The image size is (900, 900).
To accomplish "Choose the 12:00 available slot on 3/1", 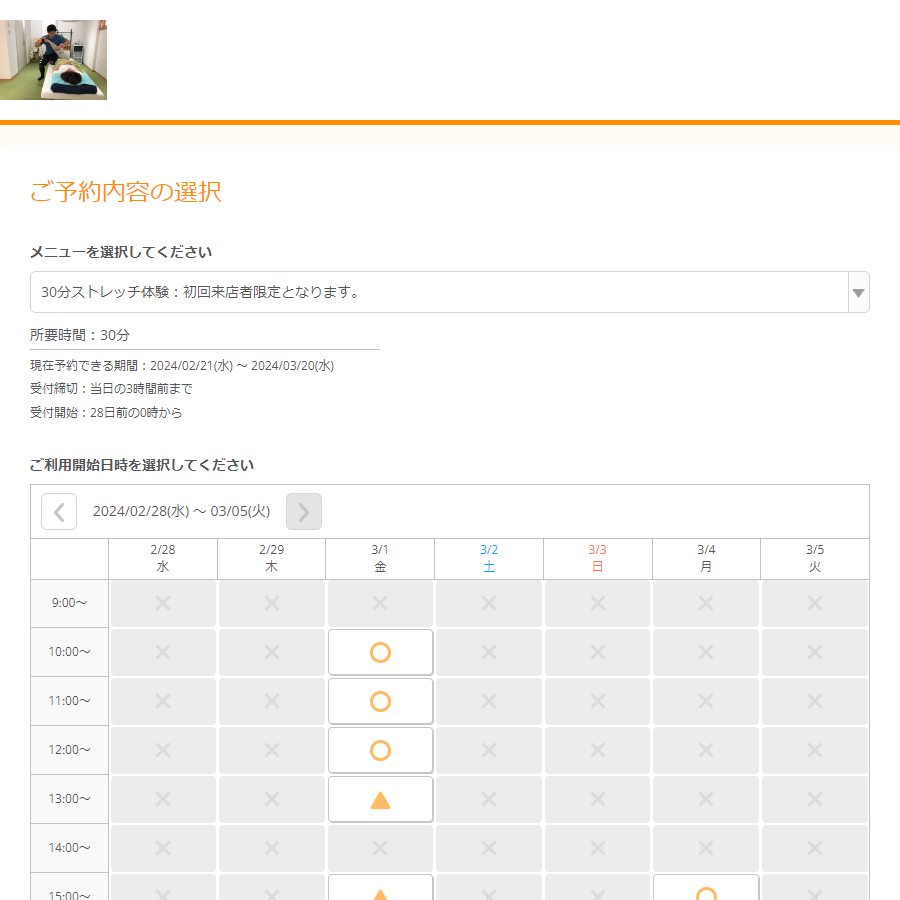I will click(x=380, y=750).
